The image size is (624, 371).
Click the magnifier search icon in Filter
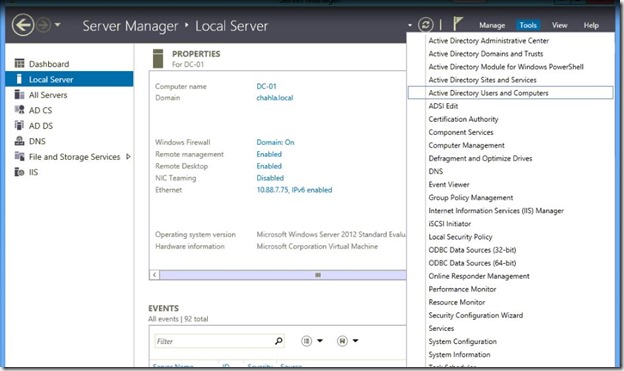(x=279, y=341)
